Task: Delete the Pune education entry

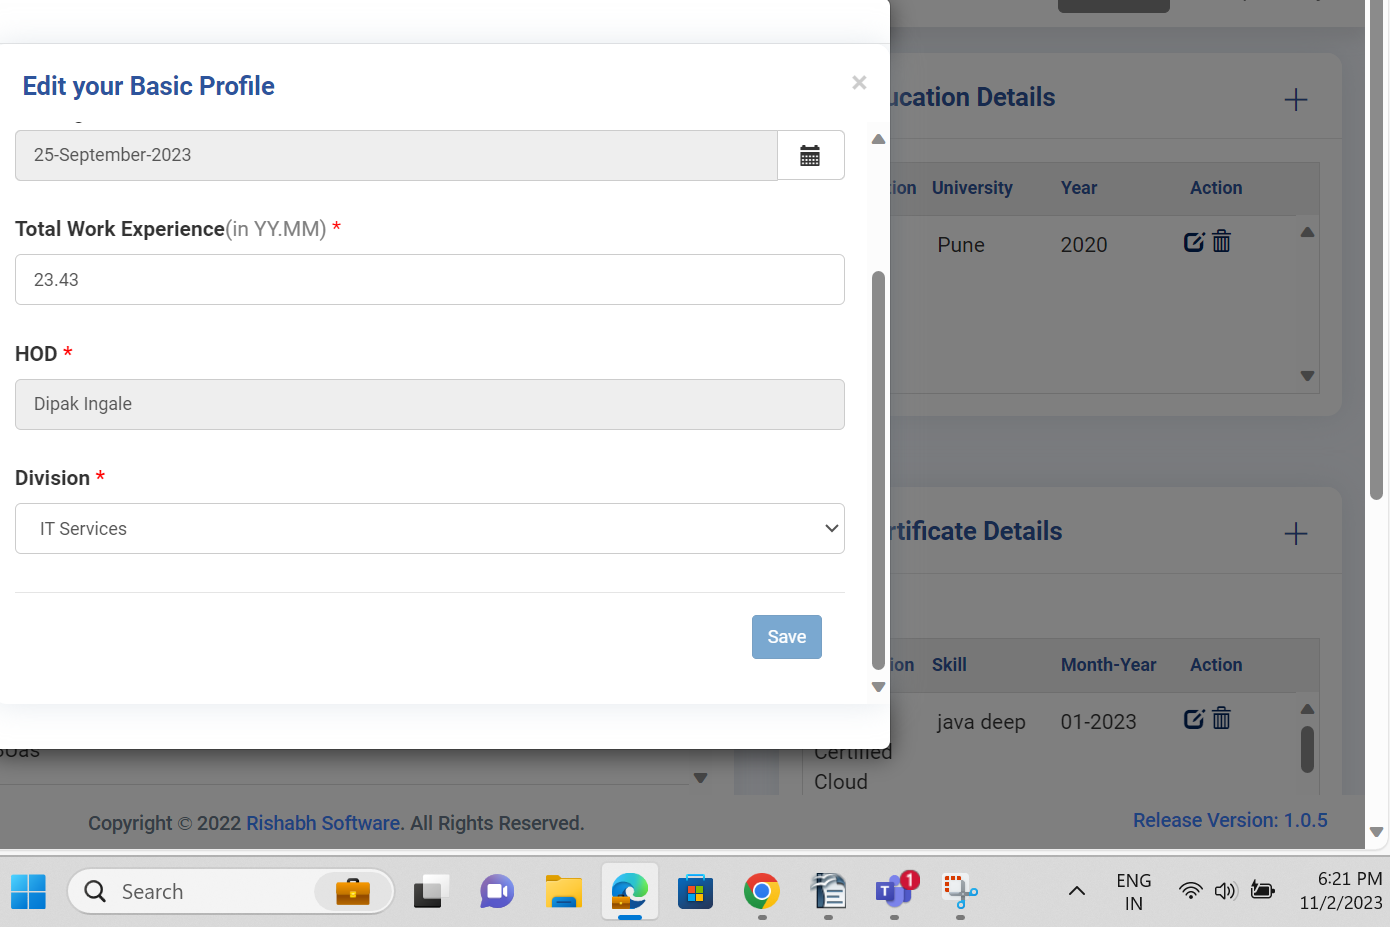Action: tap(1222, 242)
